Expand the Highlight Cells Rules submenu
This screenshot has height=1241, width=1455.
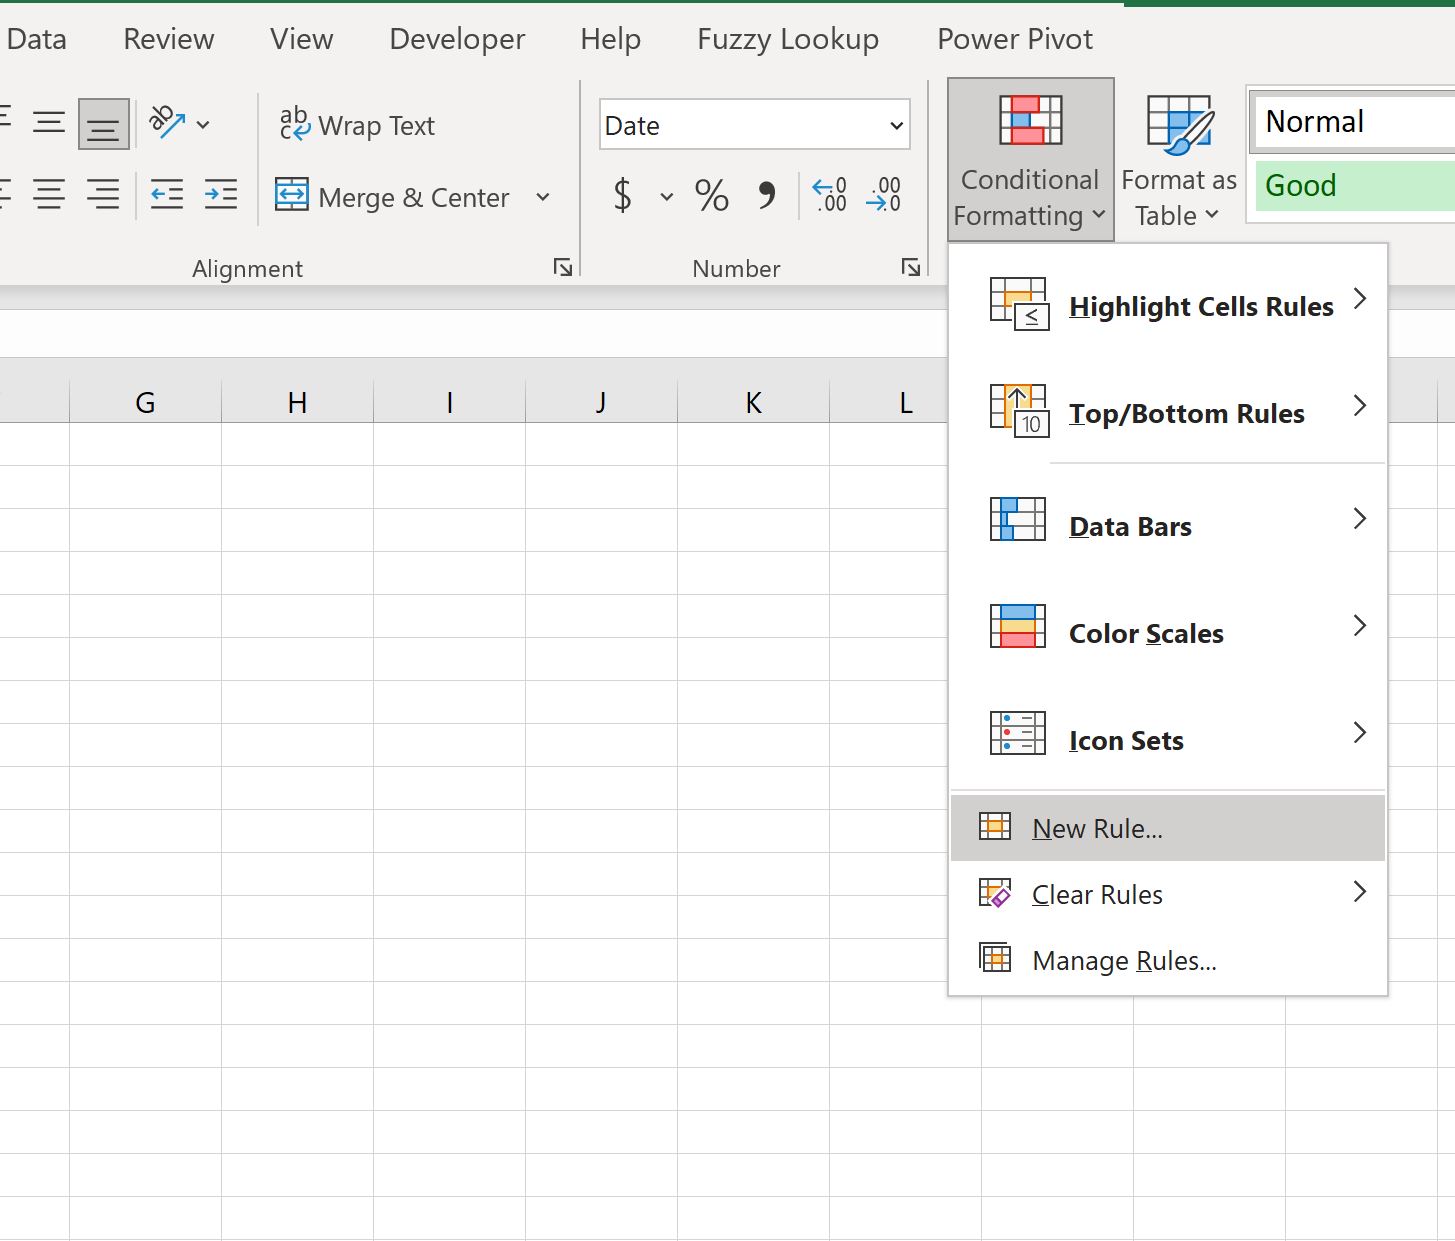pos(1200,306)
